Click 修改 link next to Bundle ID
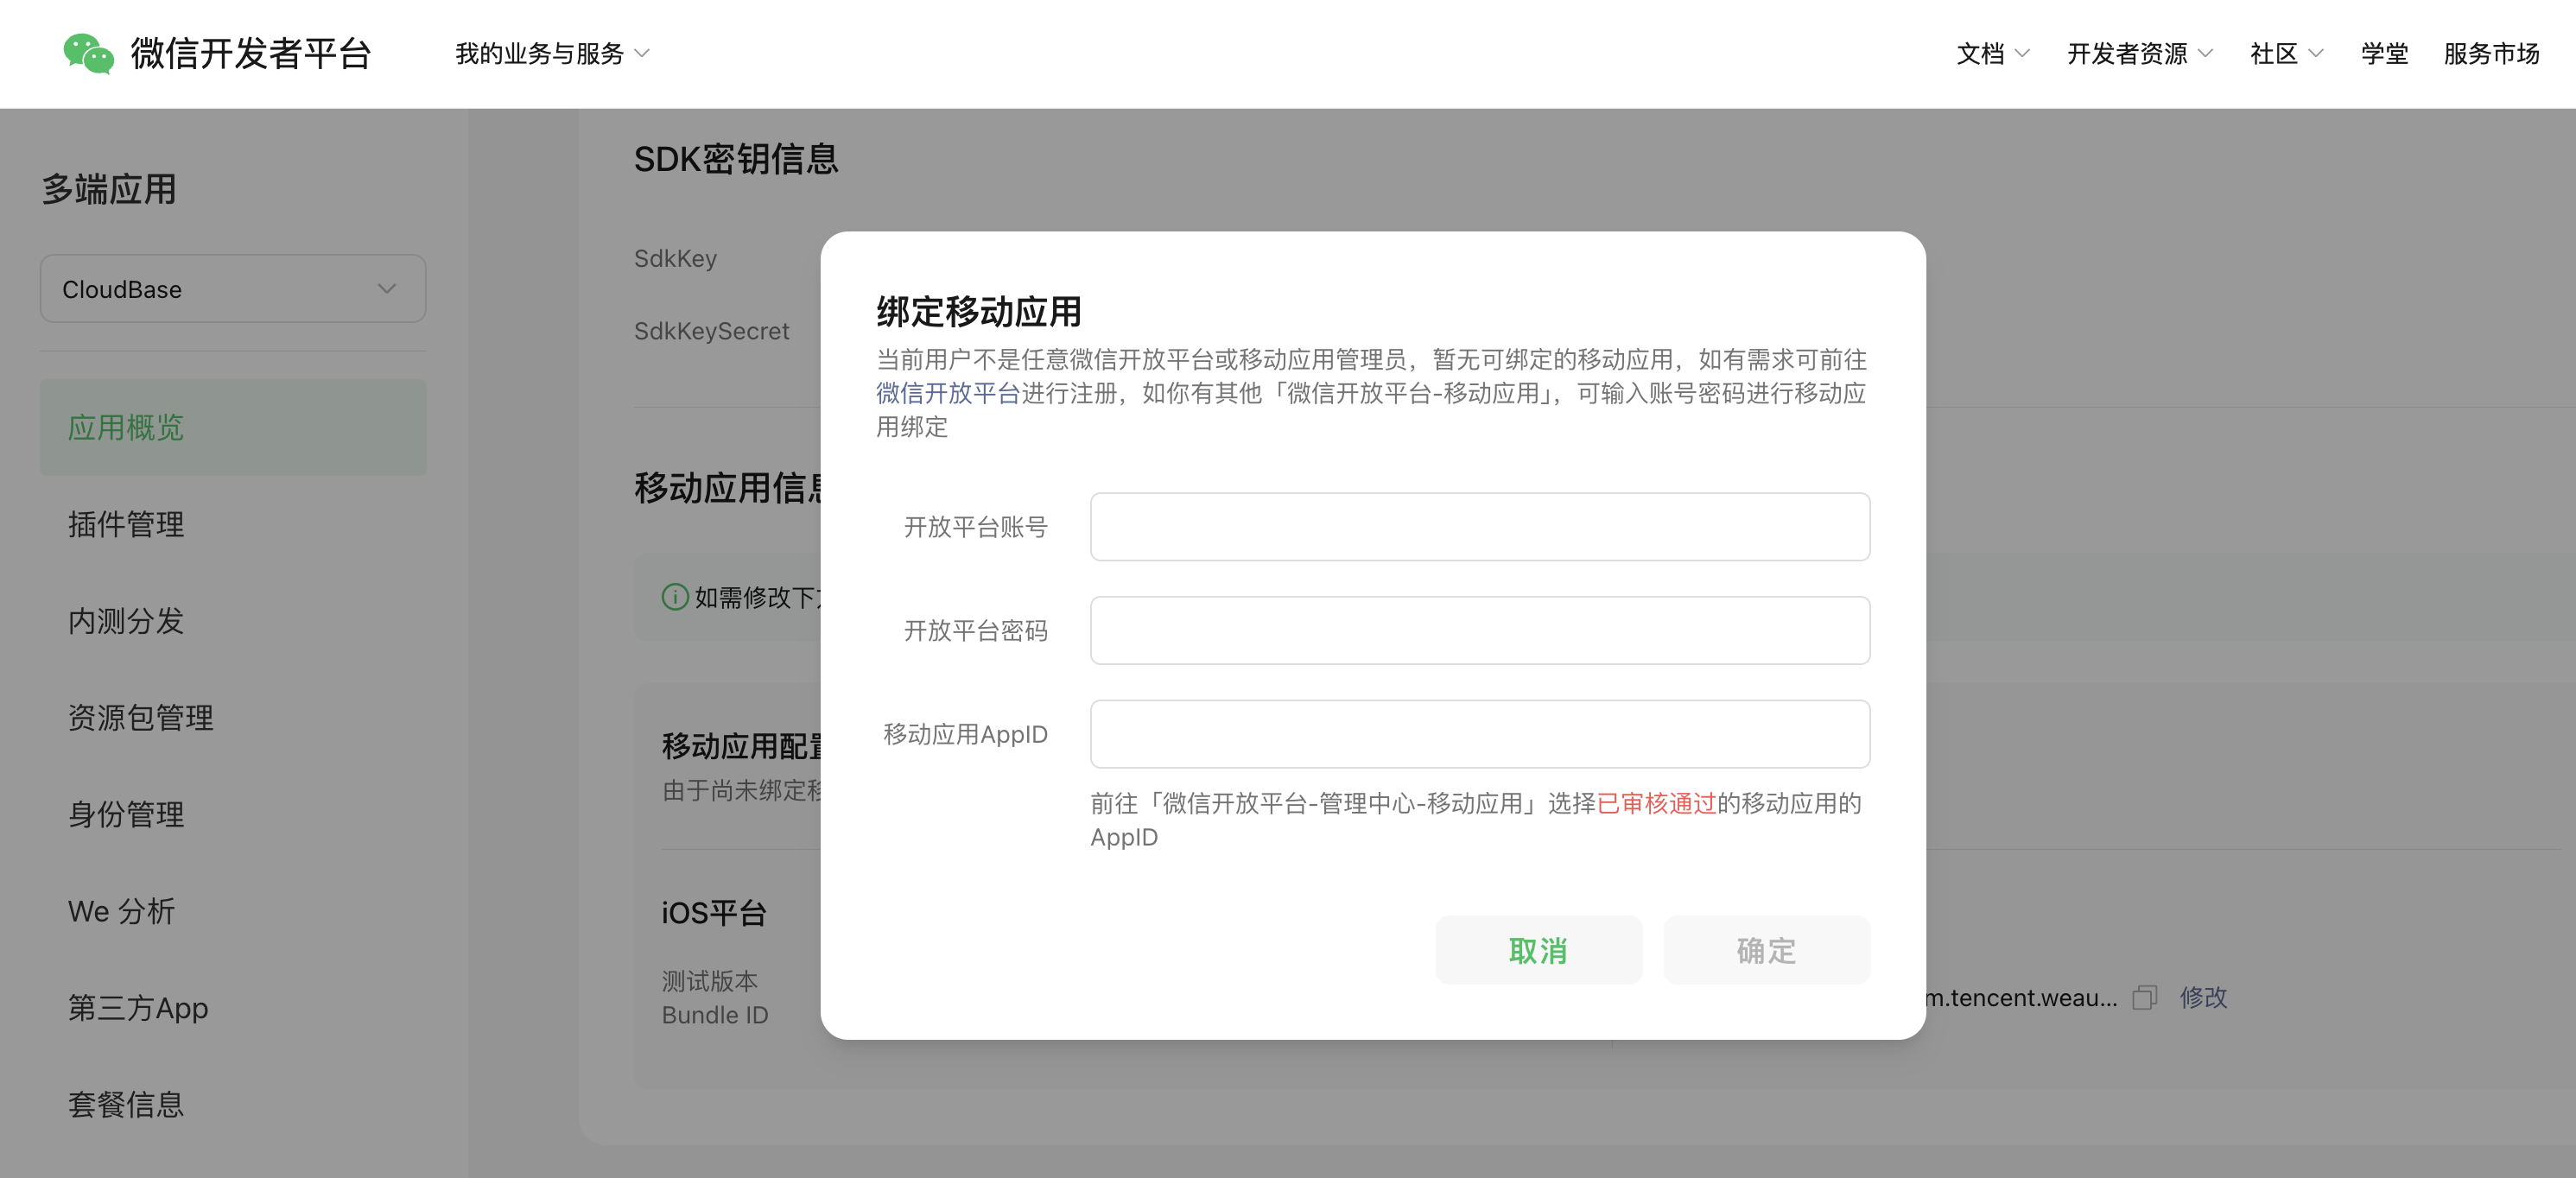Image resolution: width=2576 pixels, height=1178 pixels. pyautogui.click(x=2203, y=997)
